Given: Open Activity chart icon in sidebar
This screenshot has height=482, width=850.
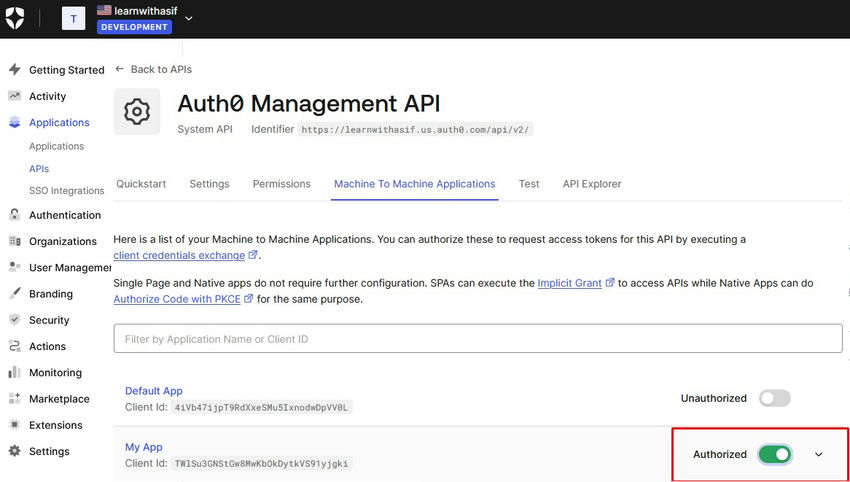Looking at the screenshot, I should (x=15, y=96).
